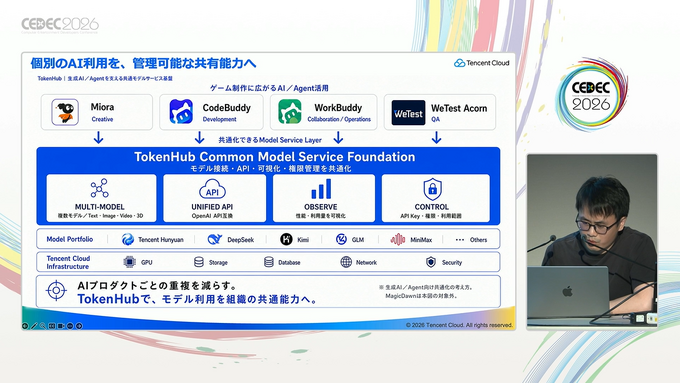Click the Network globe icon

pyautogui.click(x=346, y=262)
